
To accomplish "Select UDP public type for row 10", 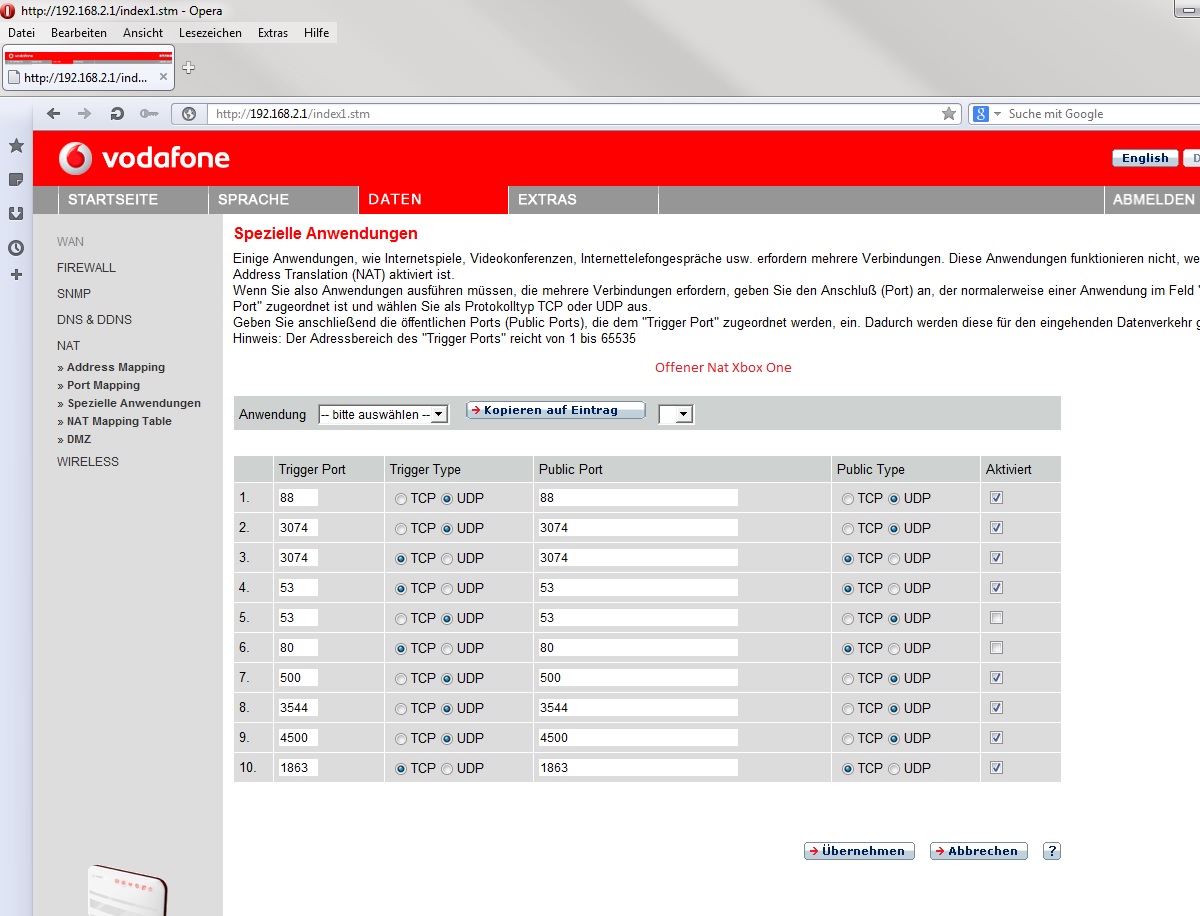I will point(894,768).
